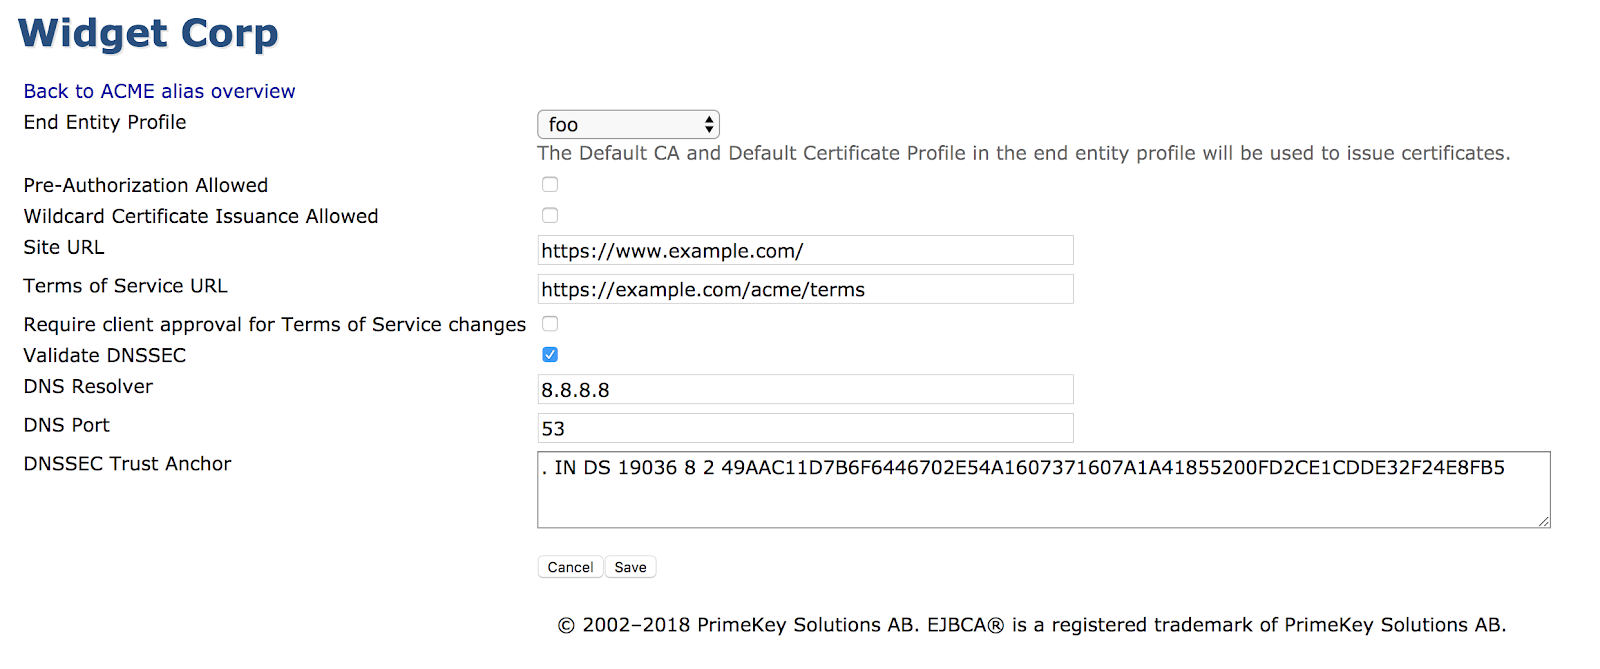Image resolution: width=1600 pixels, height=669 pixels.
Task: Cancel editing the alias settings
Action: click(x=569, y=566)
